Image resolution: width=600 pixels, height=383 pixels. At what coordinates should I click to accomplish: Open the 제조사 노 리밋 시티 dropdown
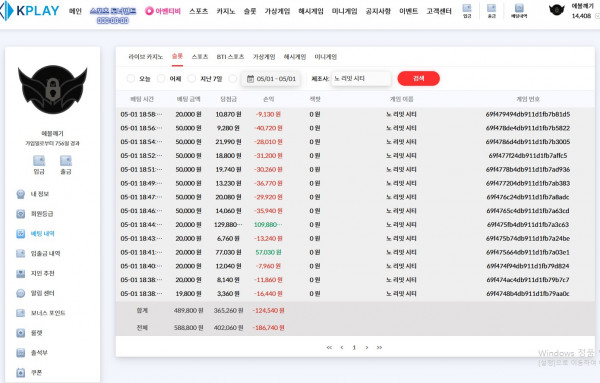click(361, 78)
